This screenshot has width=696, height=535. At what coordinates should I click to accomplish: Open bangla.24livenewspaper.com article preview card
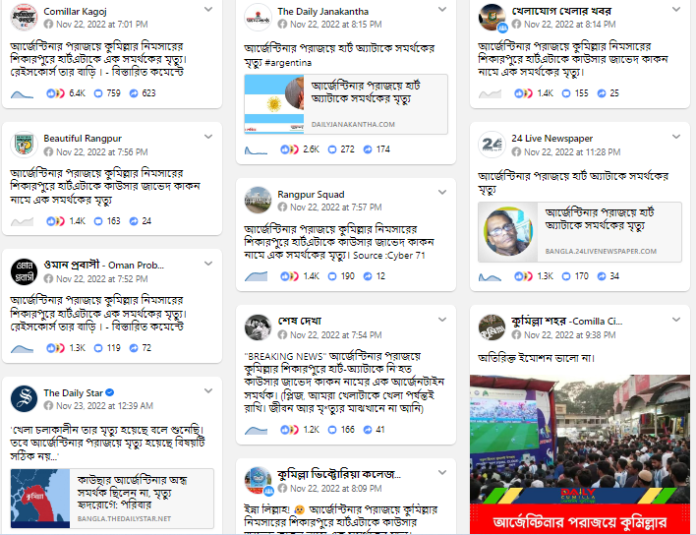pos(580,232)
